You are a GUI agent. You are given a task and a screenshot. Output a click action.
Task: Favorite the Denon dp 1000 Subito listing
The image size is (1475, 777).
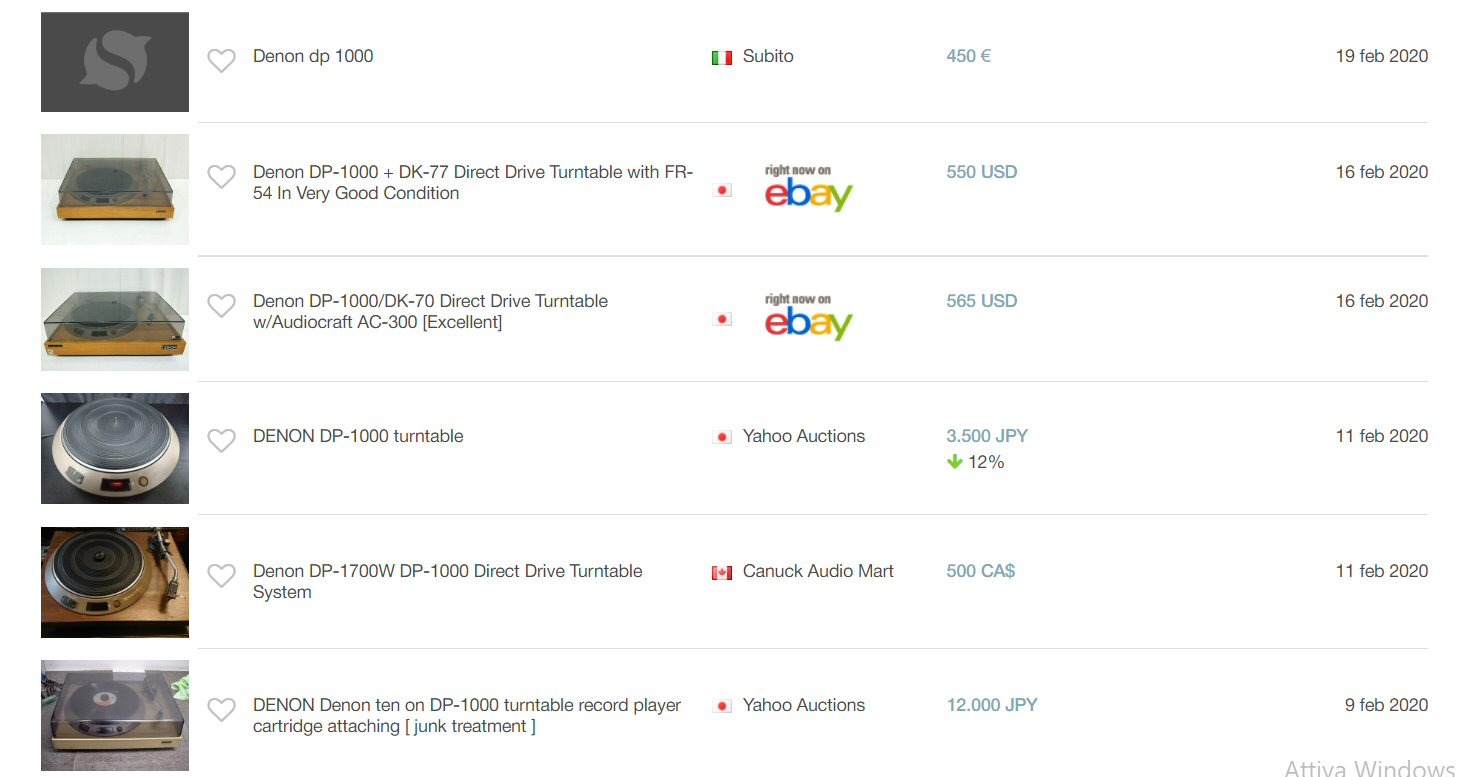221,61
